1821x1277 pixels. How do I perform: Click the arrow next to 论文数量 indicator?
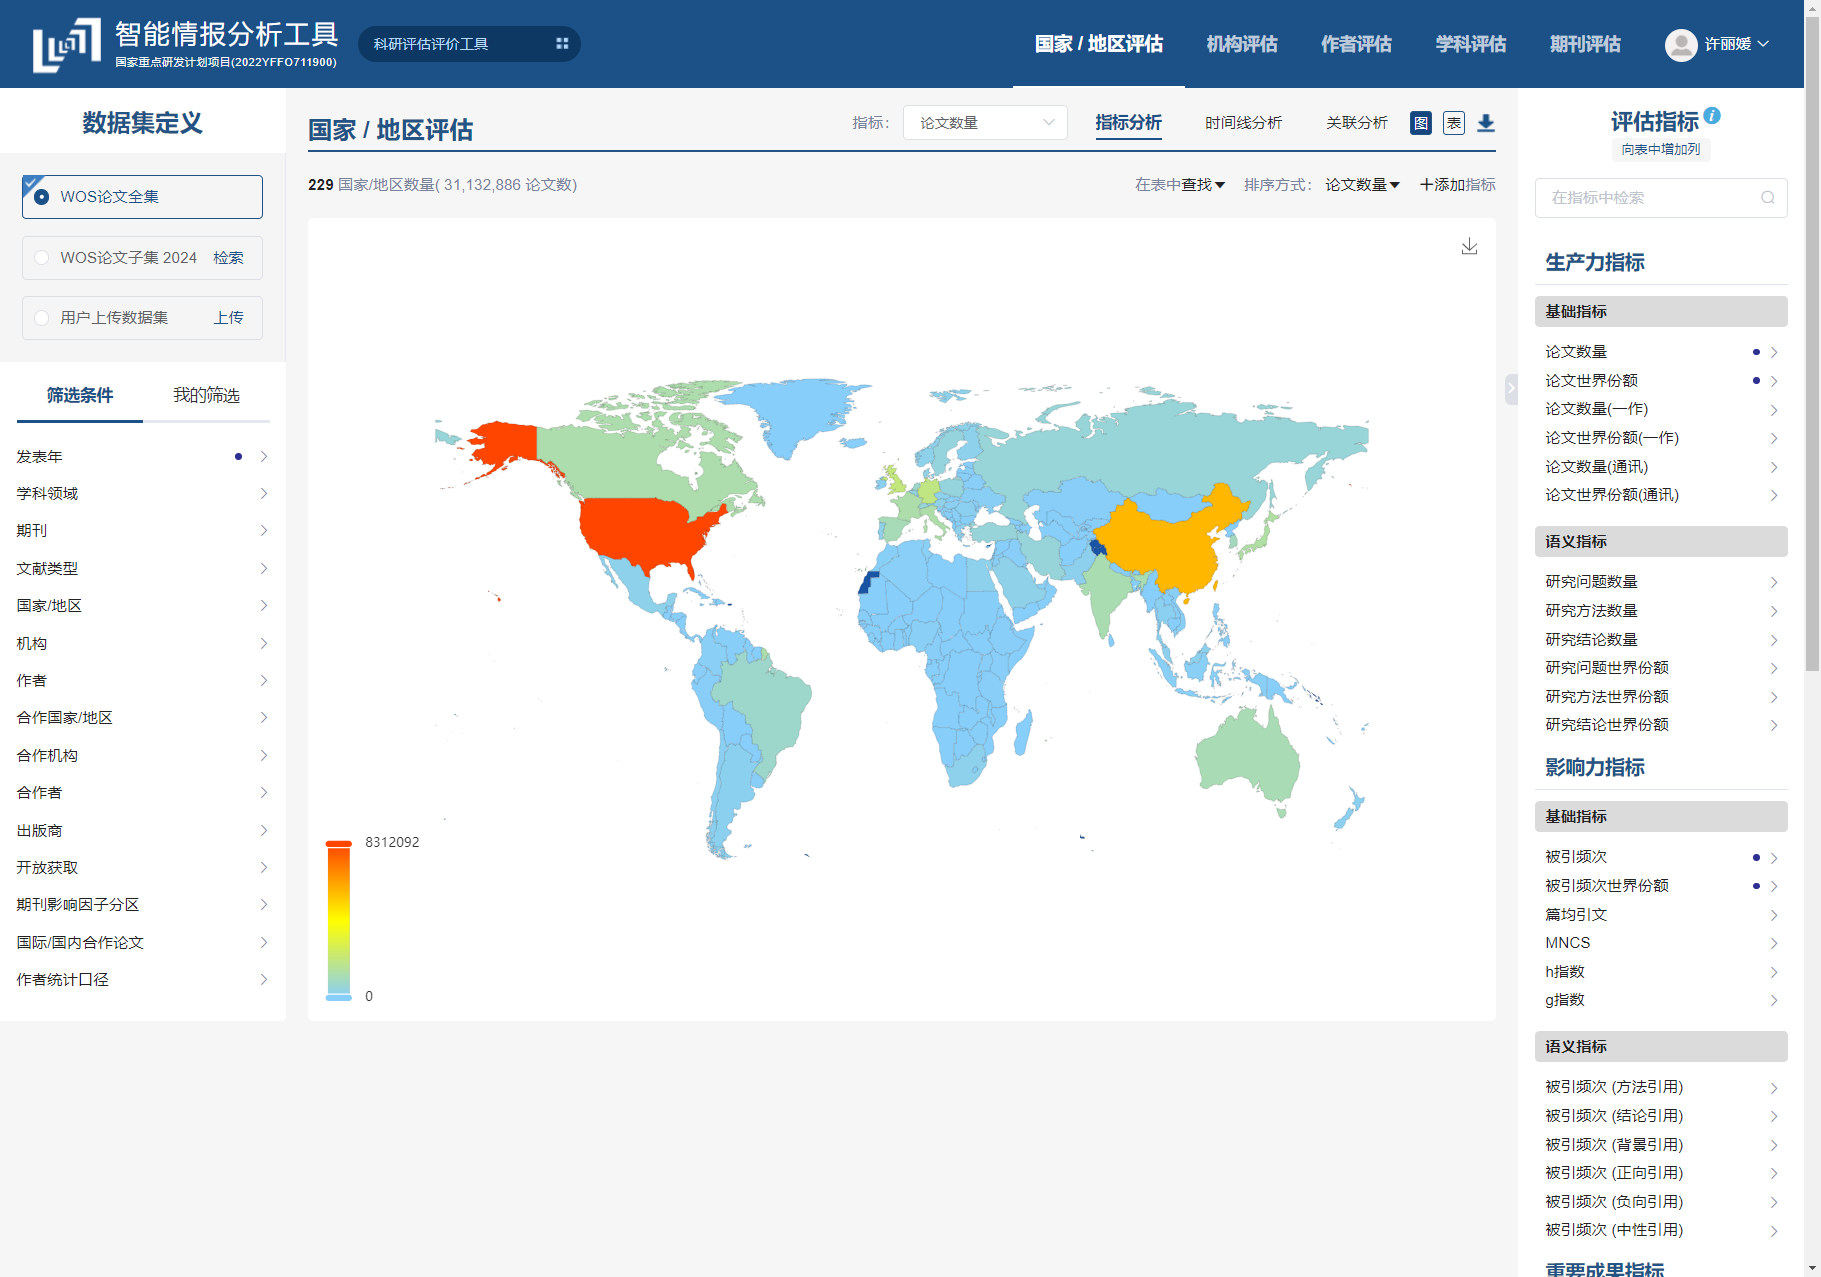tap(1774, 352)
